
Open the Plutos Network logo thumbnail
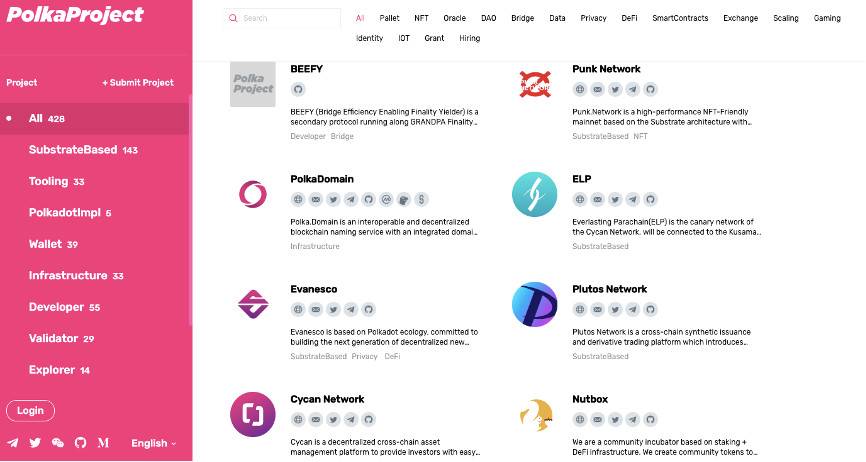(534, 305)
